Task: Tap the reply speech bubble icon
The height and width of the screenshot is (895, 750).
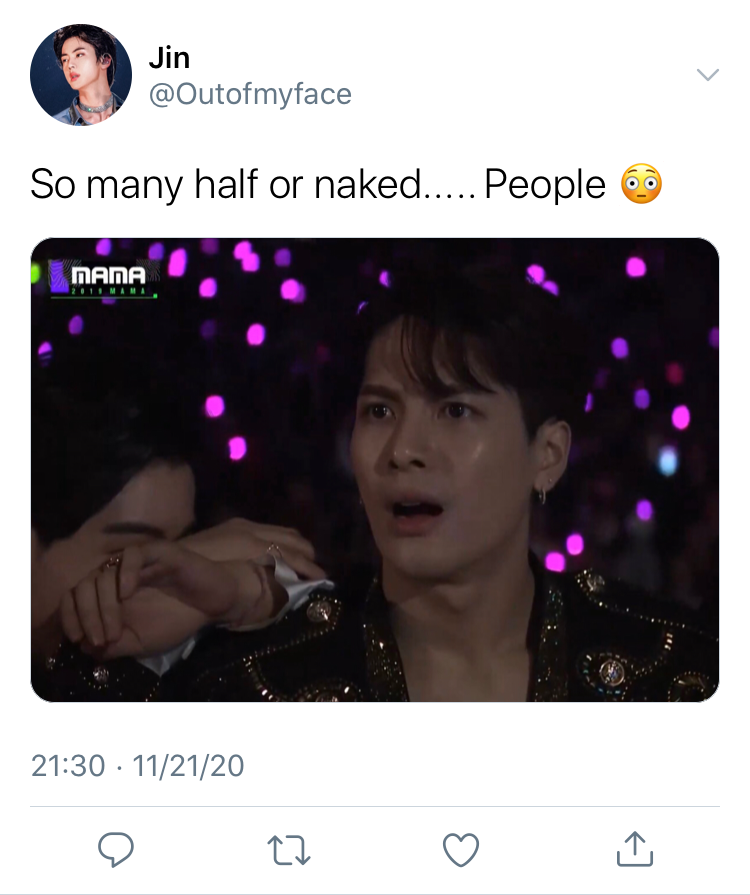Action: 116,849
